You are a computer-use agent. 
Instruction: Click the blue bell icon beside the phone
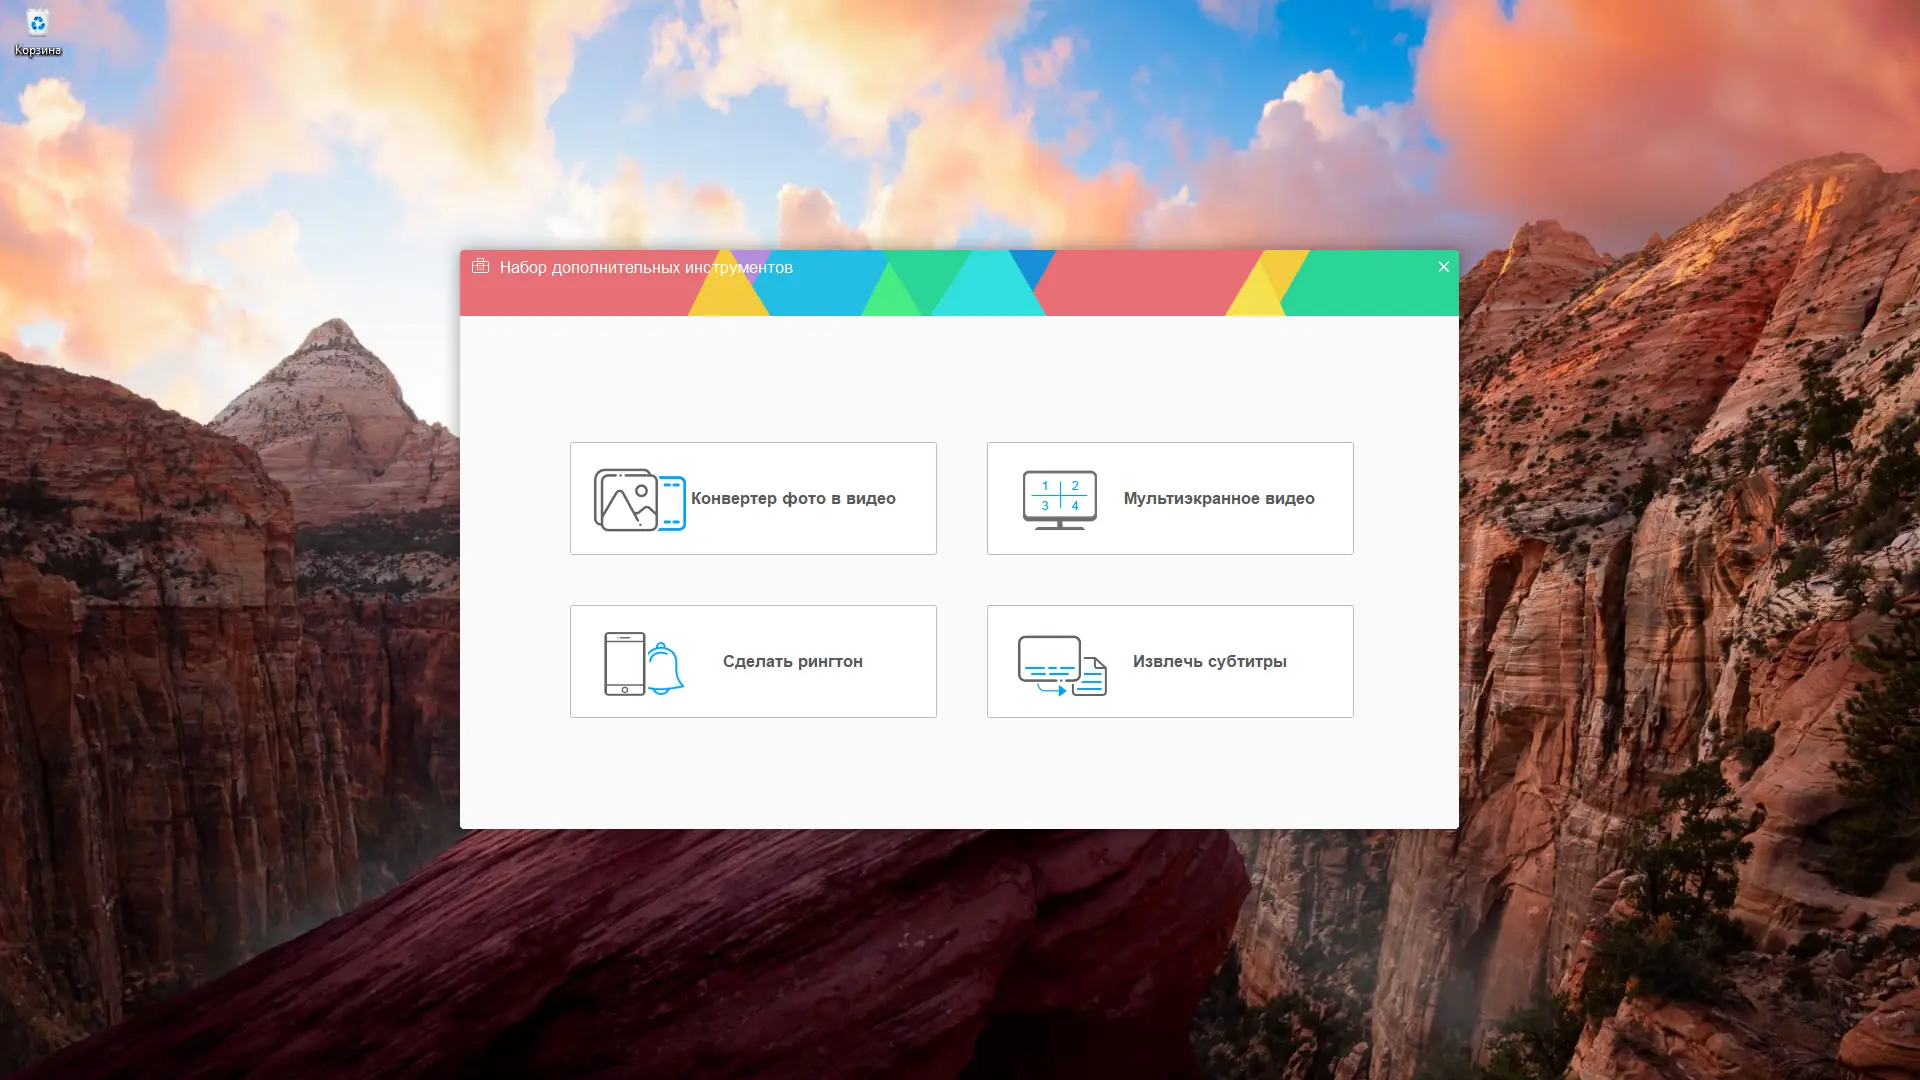664,668
